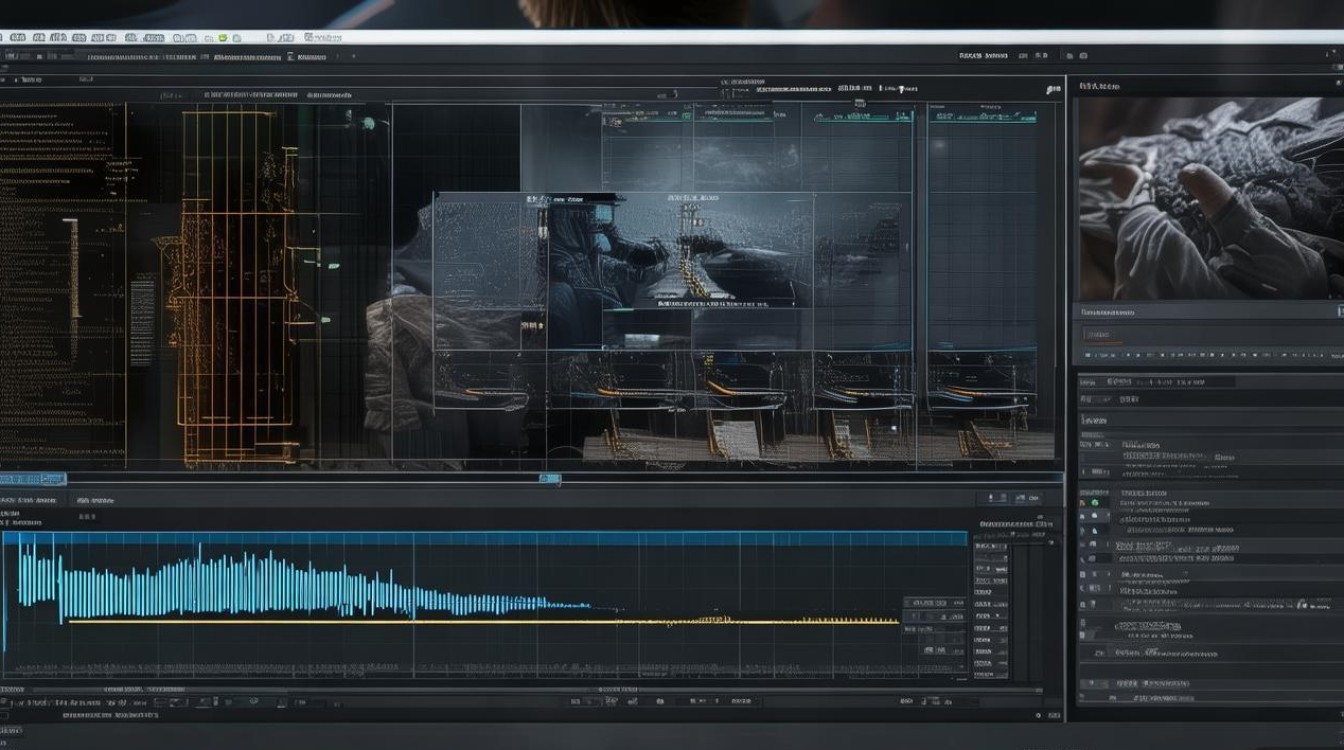Image resolution: width=1344 pixels, height=750 pixels.
Task: Click the first icon pair above the level meter
Action: [997, 497]
